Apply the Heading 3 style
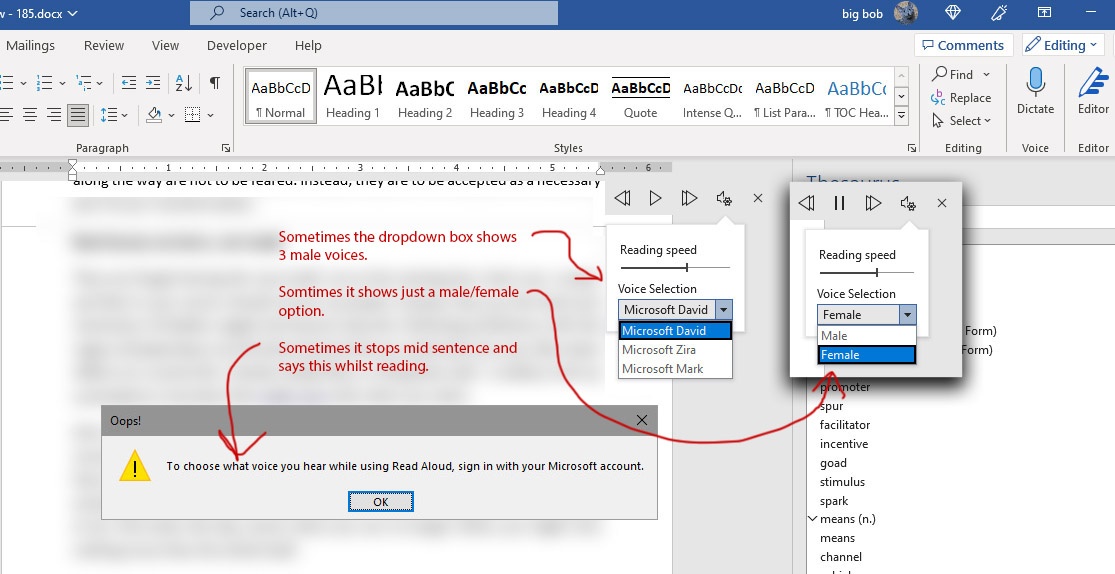 pyautogui.click(x=496, y=97)
